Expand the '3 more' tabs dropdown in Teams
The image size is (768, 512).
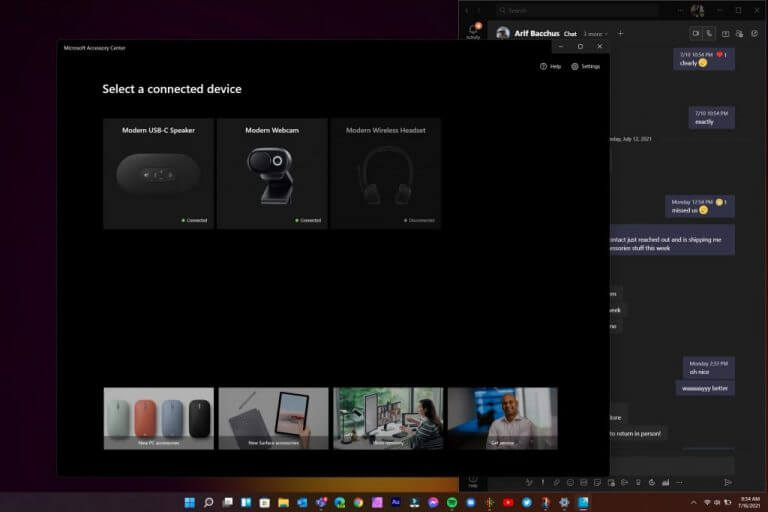[x=595, y=34]
